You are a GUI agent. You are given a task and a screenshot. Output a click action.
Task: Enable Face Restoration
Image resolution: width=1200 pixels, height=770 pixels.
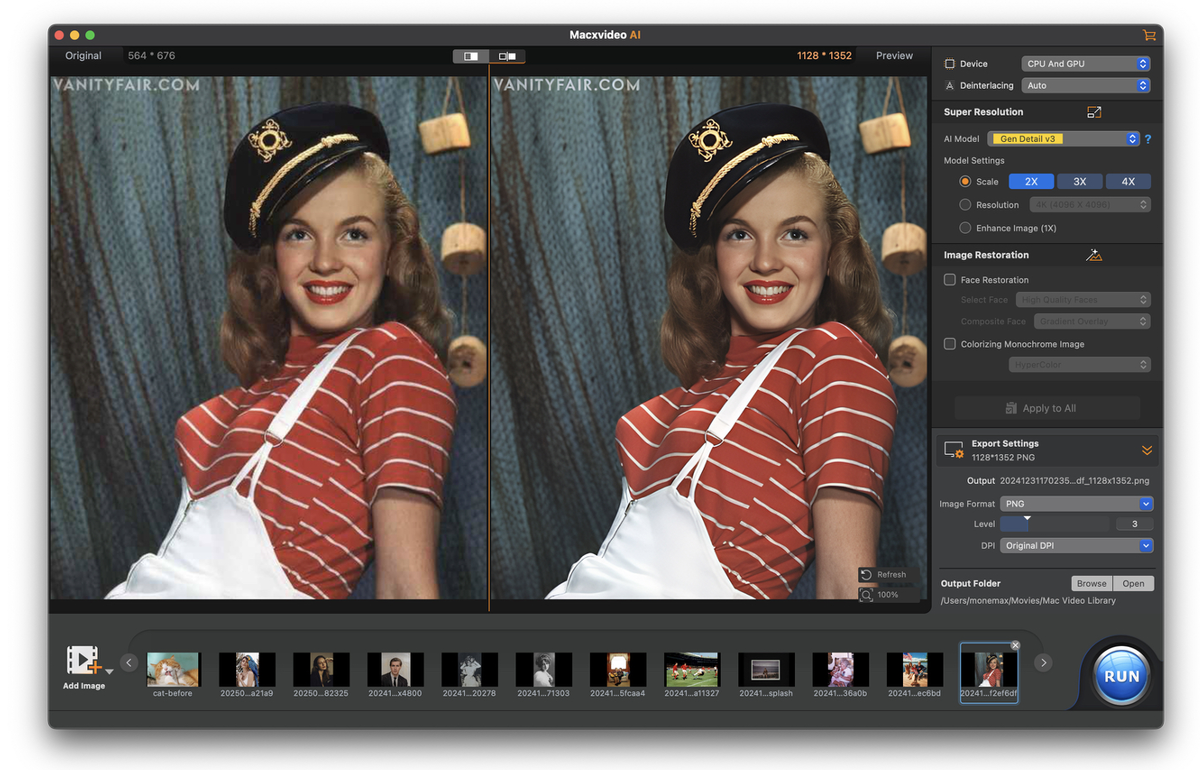[x=947, y=279]
